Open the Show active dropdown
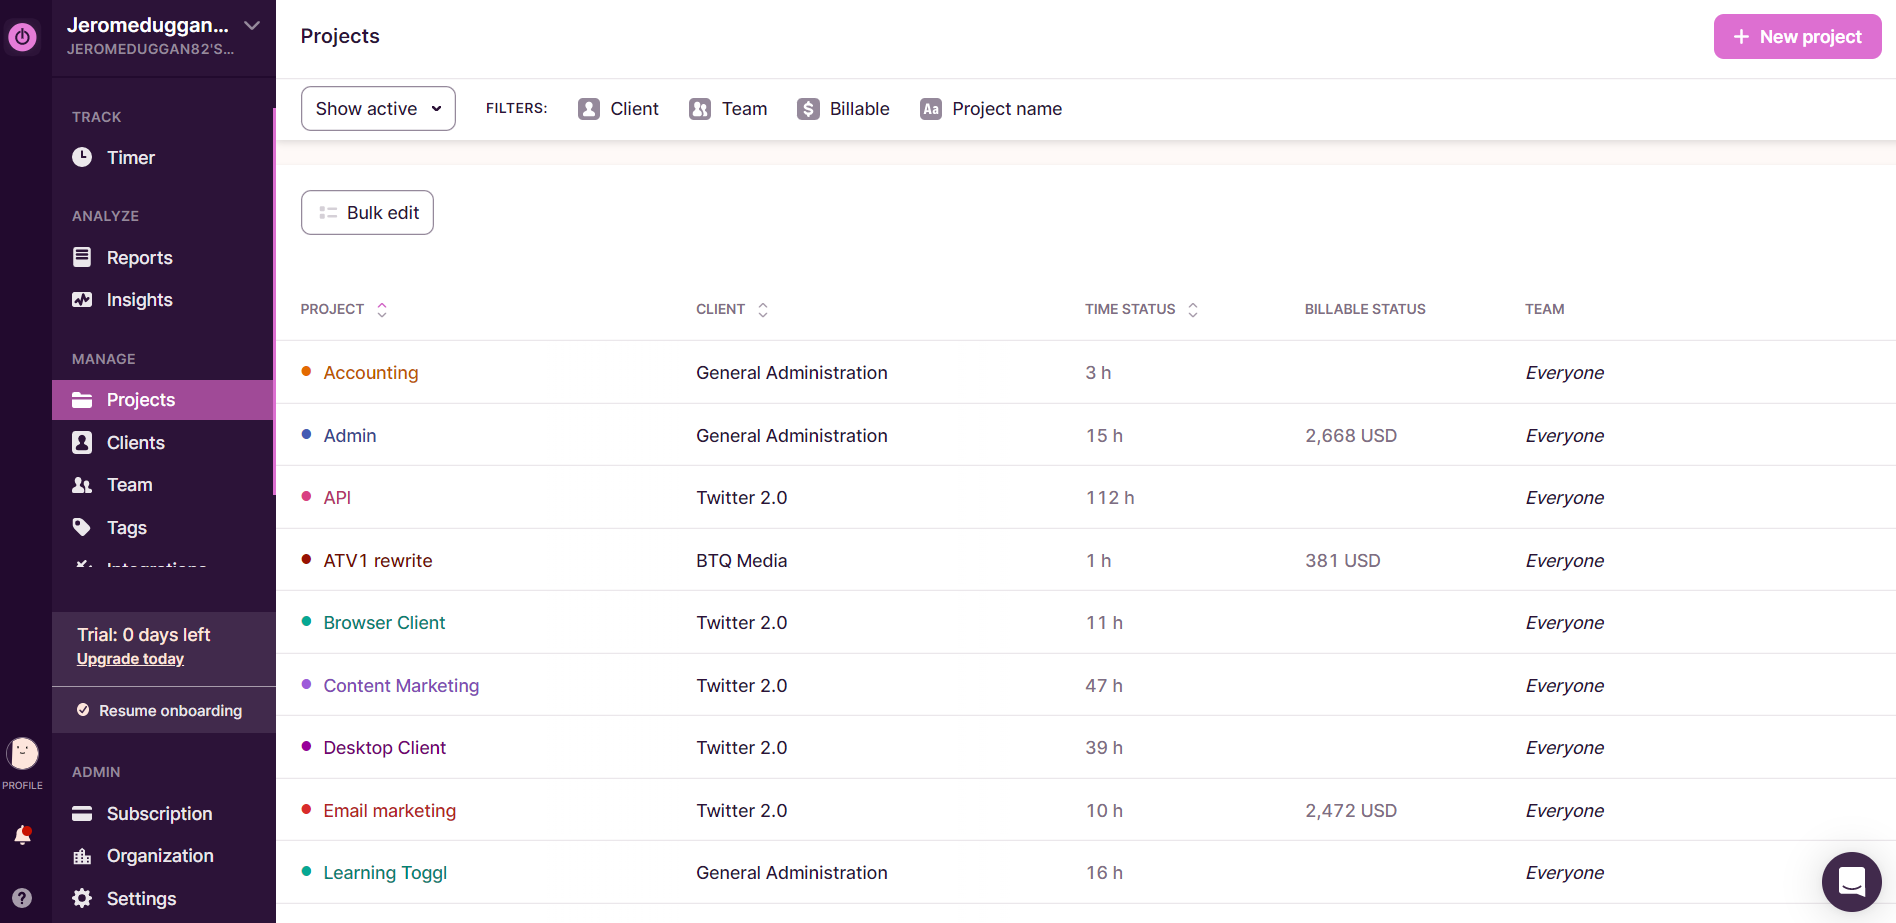The height and width of the screenshot is (923, 1896). tap(378, 108)
